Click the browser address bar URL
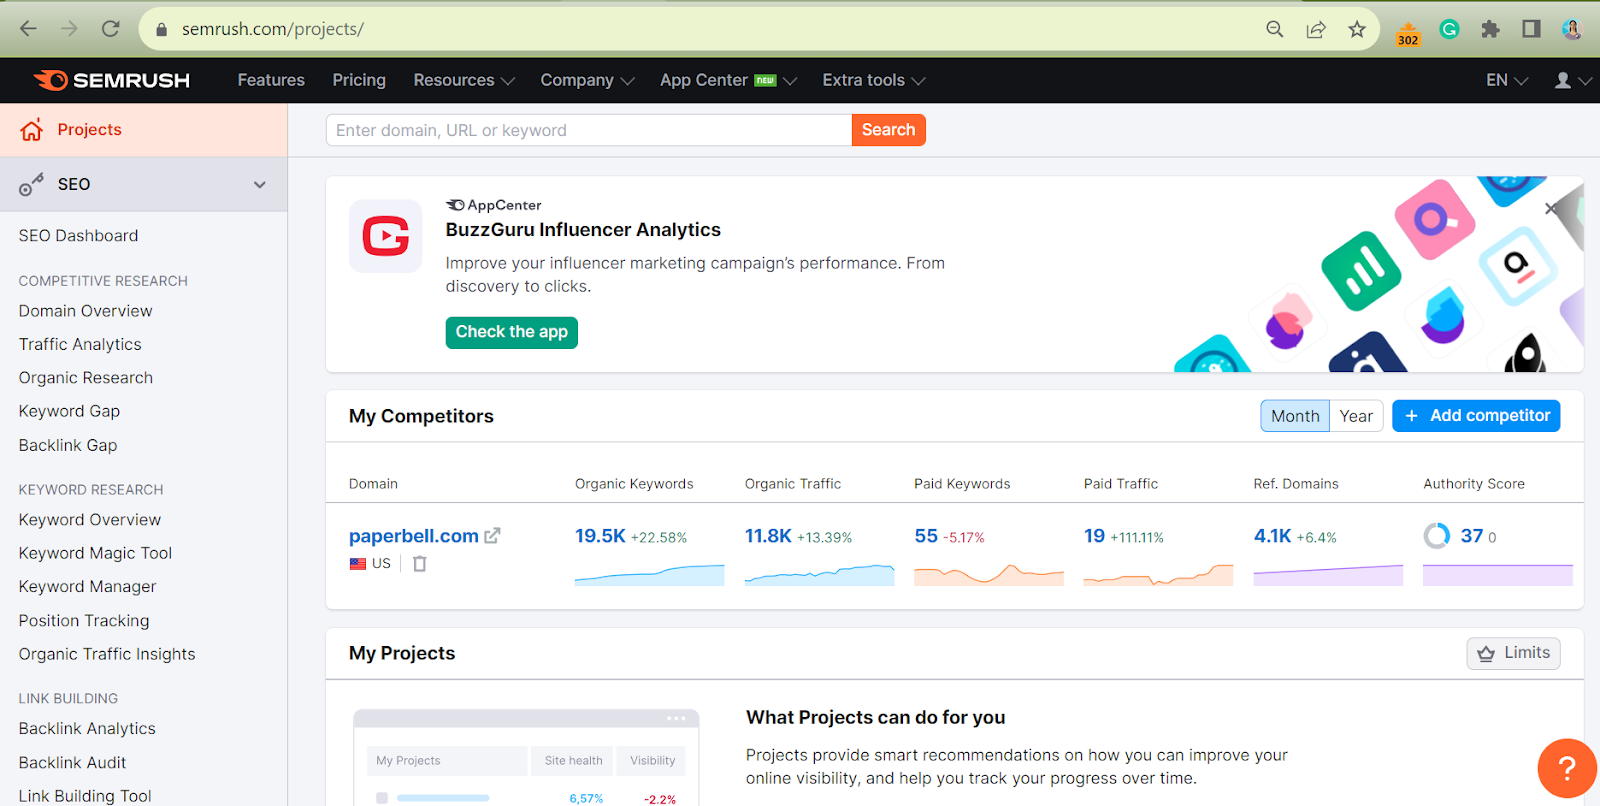The width and height of the screenshot is (1600, 806). click(x=273, y=29)
